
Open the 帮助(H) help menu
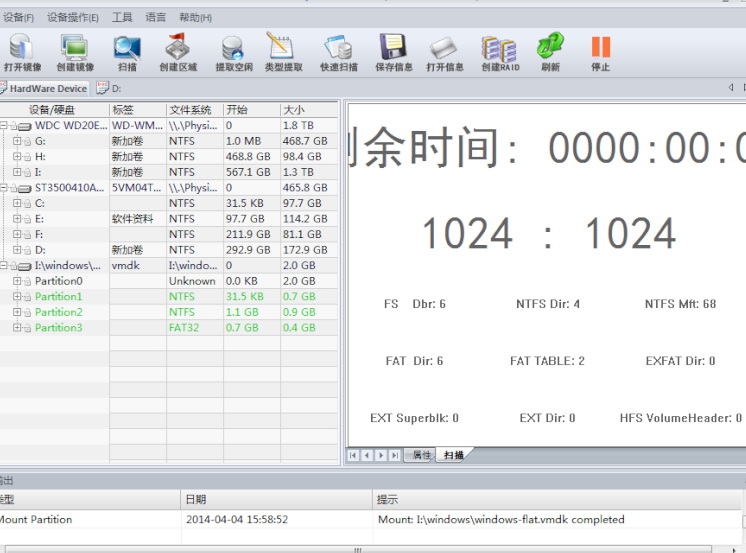195,18
